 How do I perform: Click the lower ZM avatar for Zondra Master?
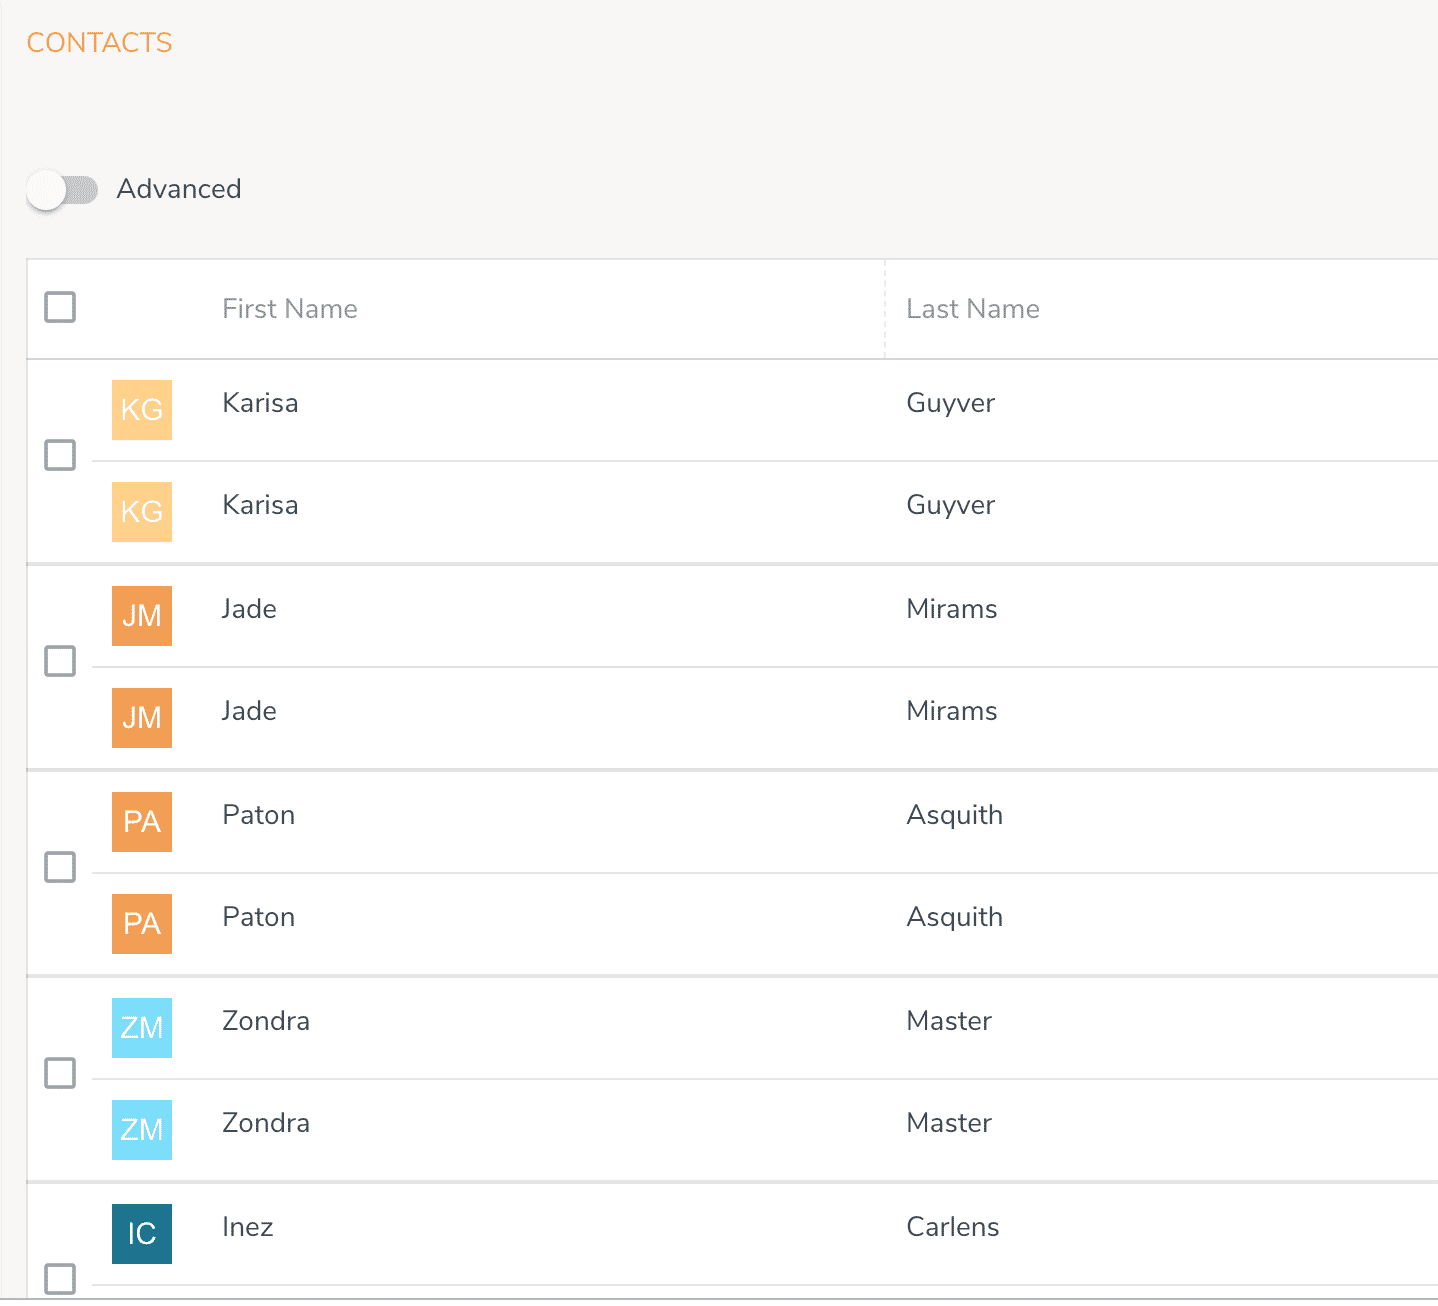pyautogui.click(x=142, y=1130)
